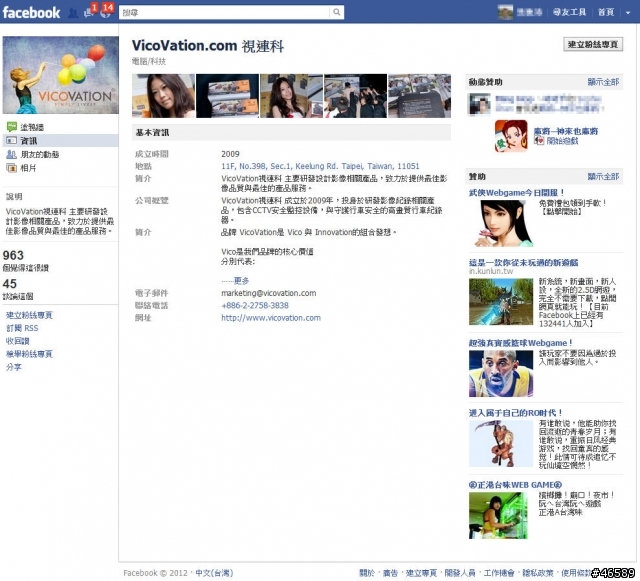The width and height of the screenshot is (640, 581).
Task: Click the info card icon in sidebar
Action: pos(11,140)
